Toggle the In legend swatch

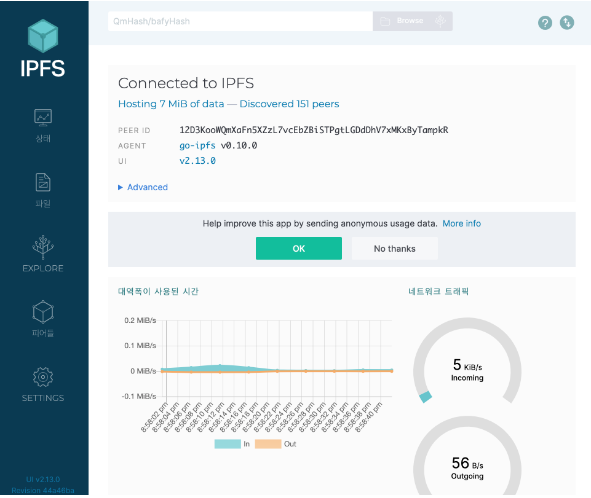227,444
